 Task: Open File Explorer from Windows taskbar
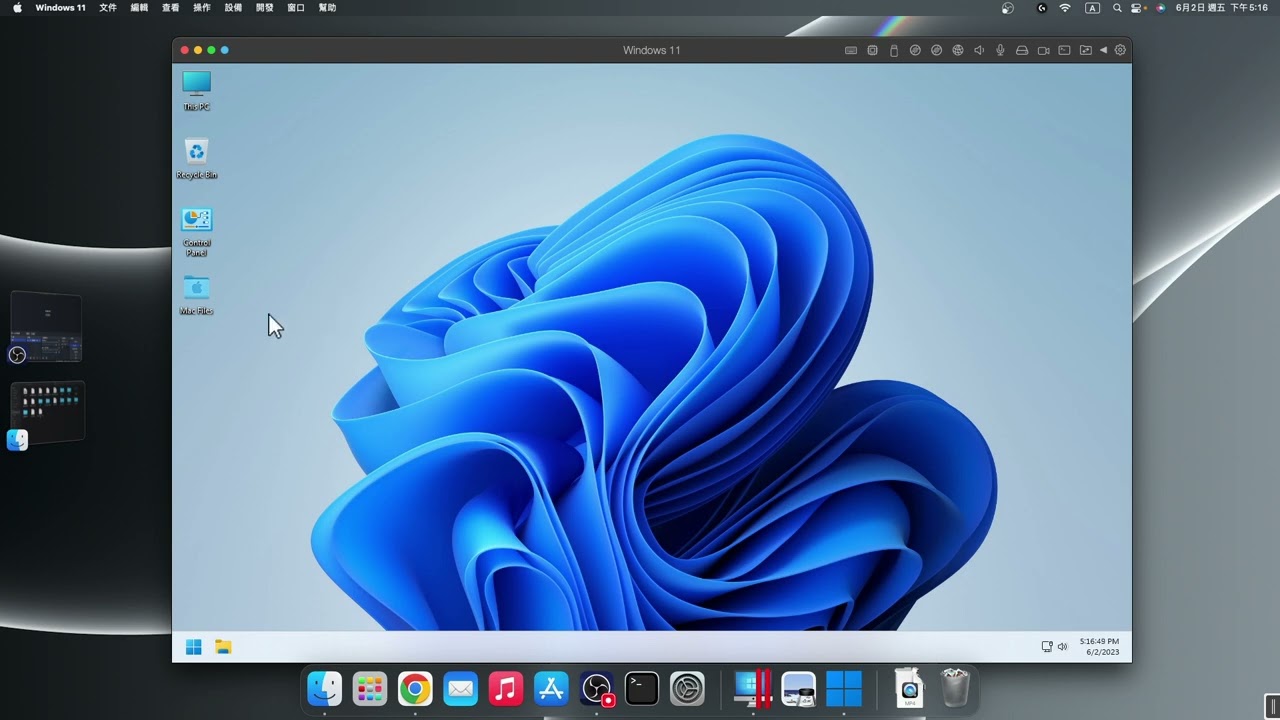(223, 647)
